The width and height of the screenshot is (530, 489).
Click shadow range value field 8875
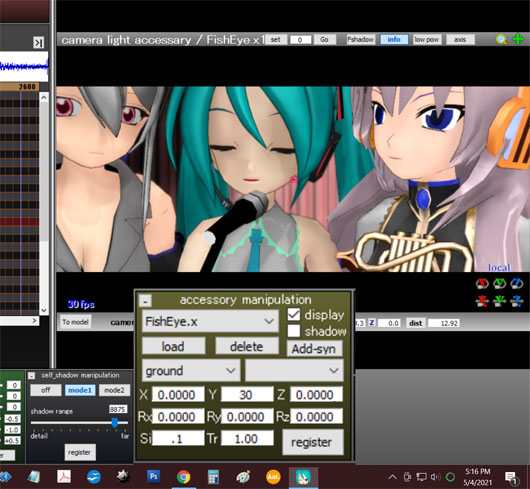(x=118, y=409)
